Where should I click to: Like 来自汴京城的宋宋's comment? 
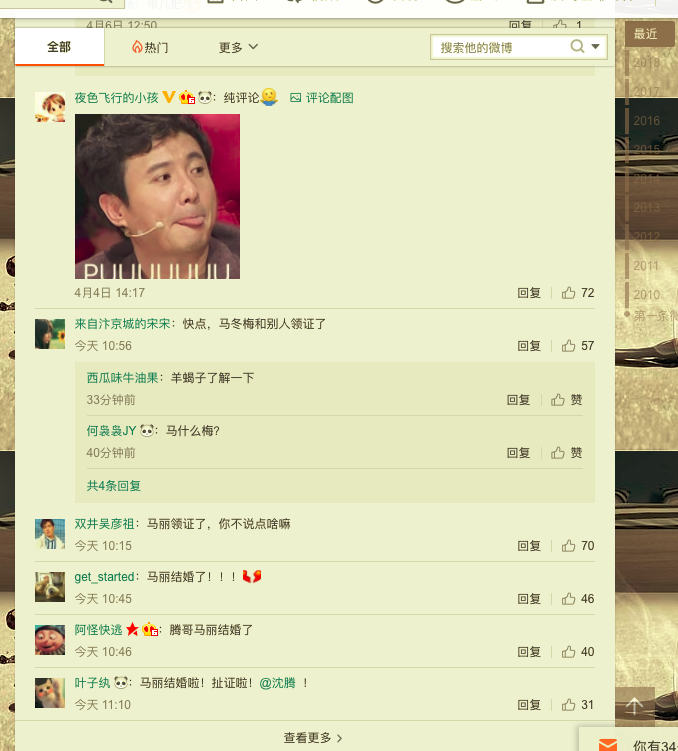coord(569,346)
